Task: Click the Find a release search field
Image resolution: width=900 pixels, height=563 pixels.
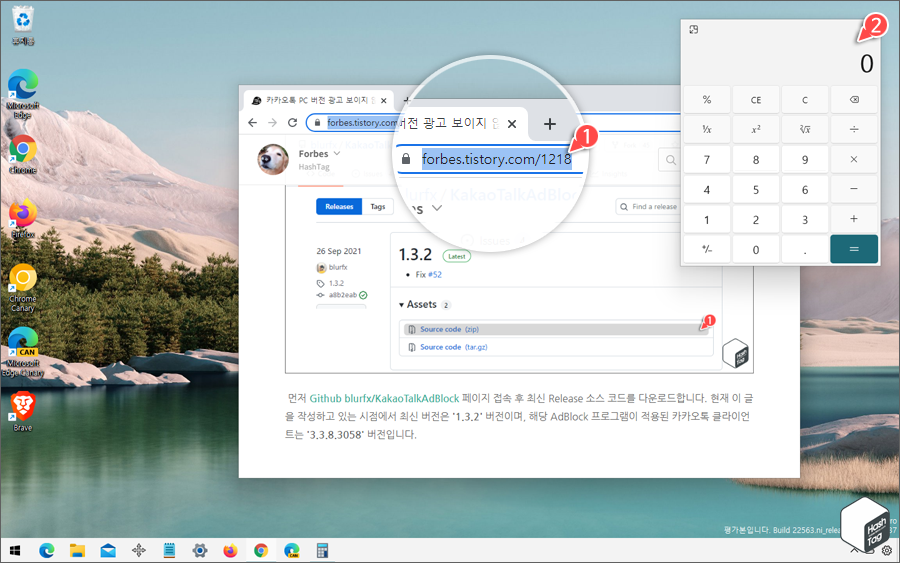Action: (649, 207)
